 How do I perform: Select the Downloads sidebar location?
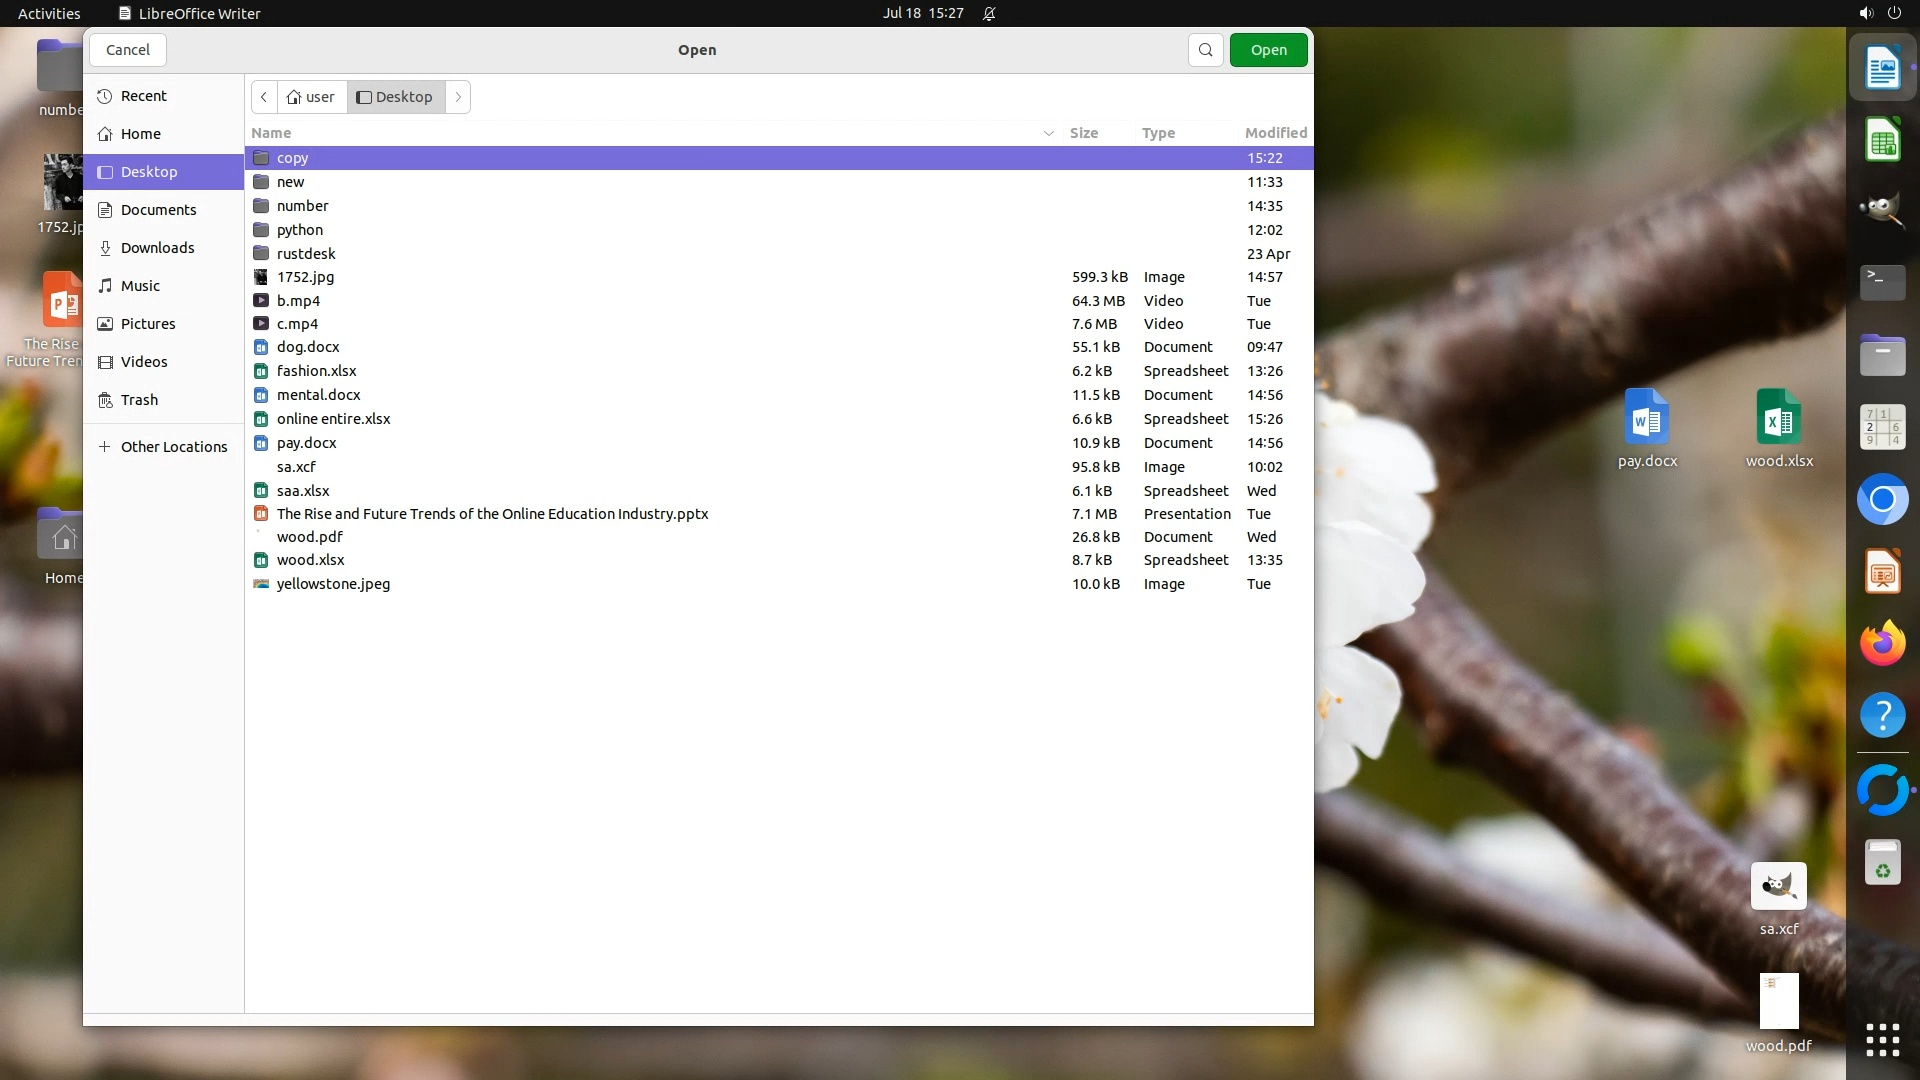pos(157,248)
